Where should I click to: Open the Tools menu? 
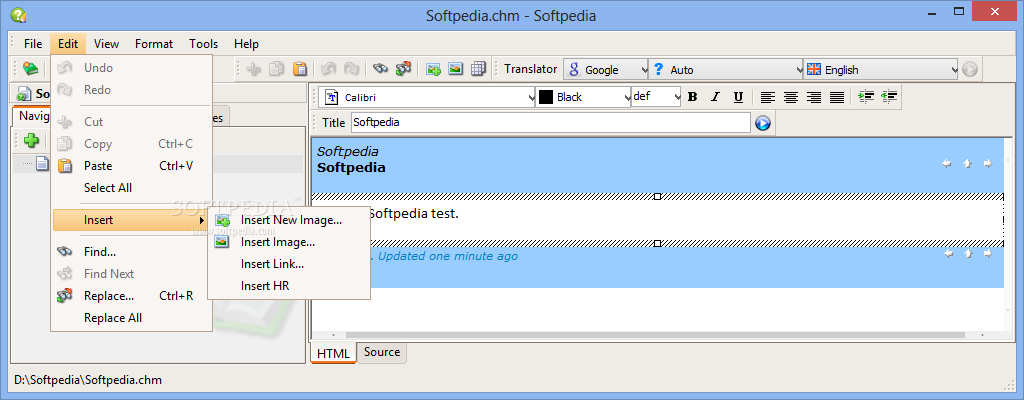pos(204,44)
